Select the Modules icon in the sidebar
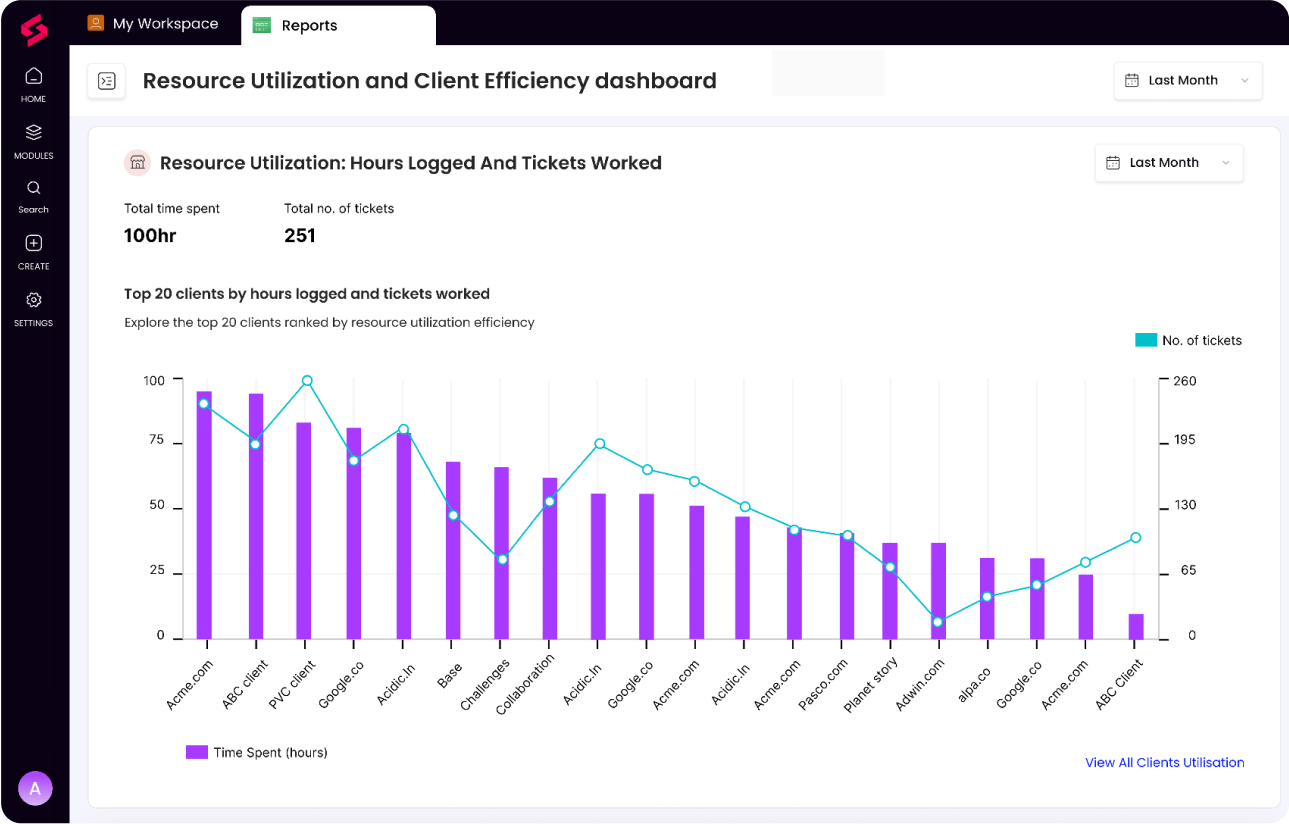The image size is (1289, 824). coord(33,138)
